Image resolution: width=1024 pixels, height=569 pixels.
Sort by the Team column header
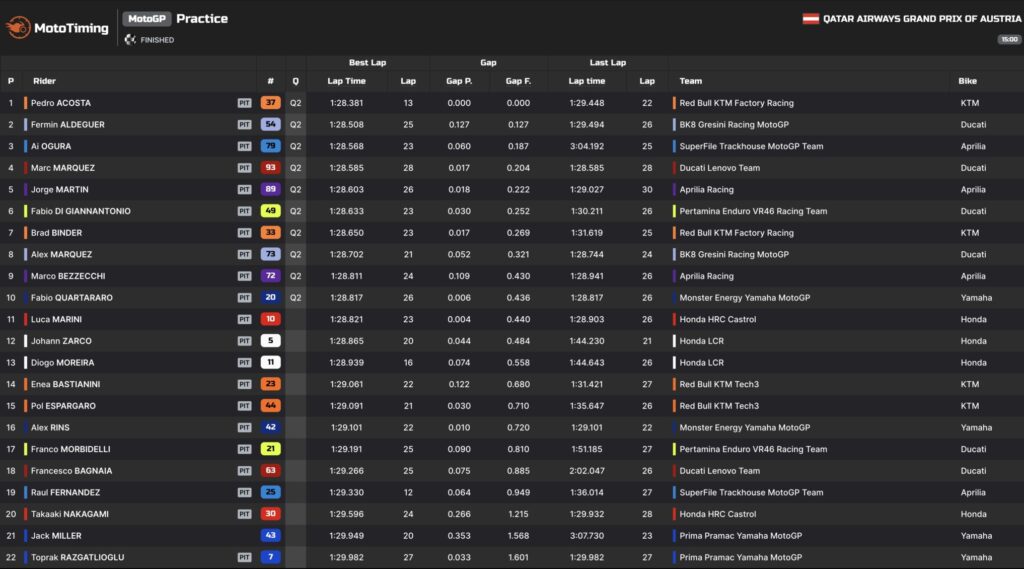coord(690,81)
